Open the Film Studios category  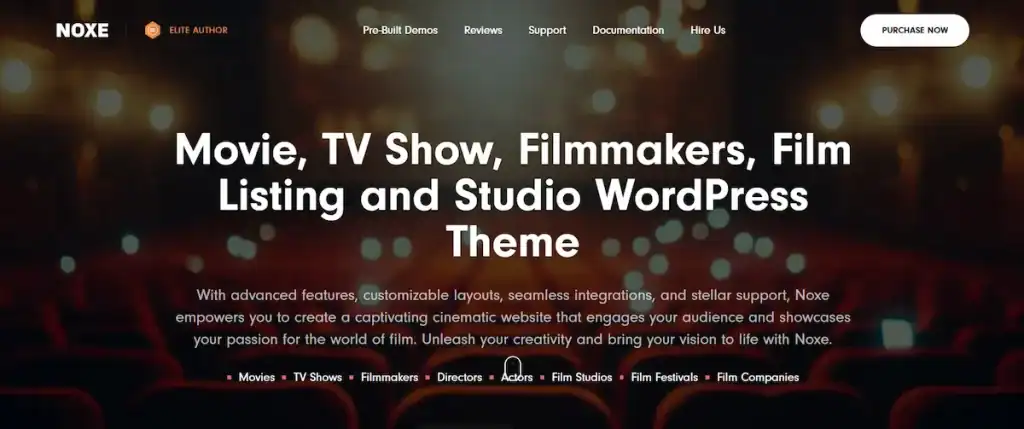(582, 377)
